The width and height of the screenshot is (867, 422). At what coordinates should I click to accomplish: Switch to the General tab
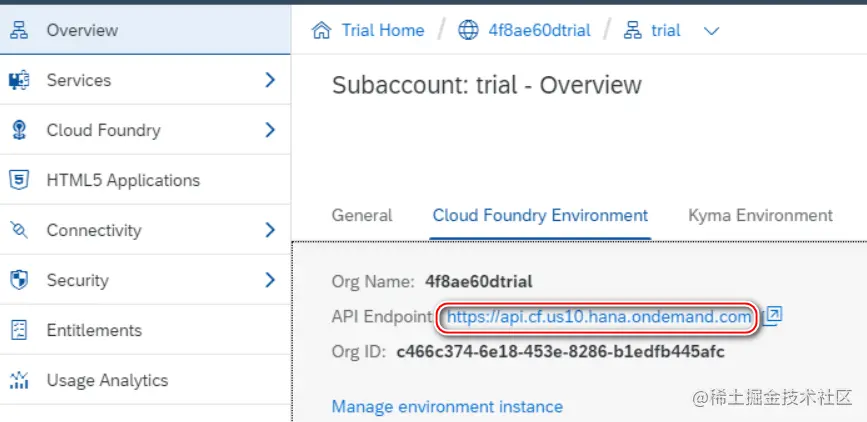[x=362, y=215]
